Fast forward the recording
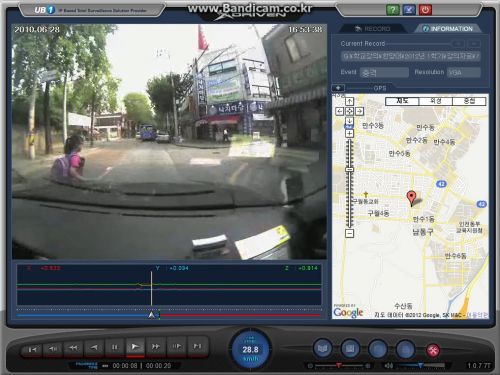 (156, 347)
